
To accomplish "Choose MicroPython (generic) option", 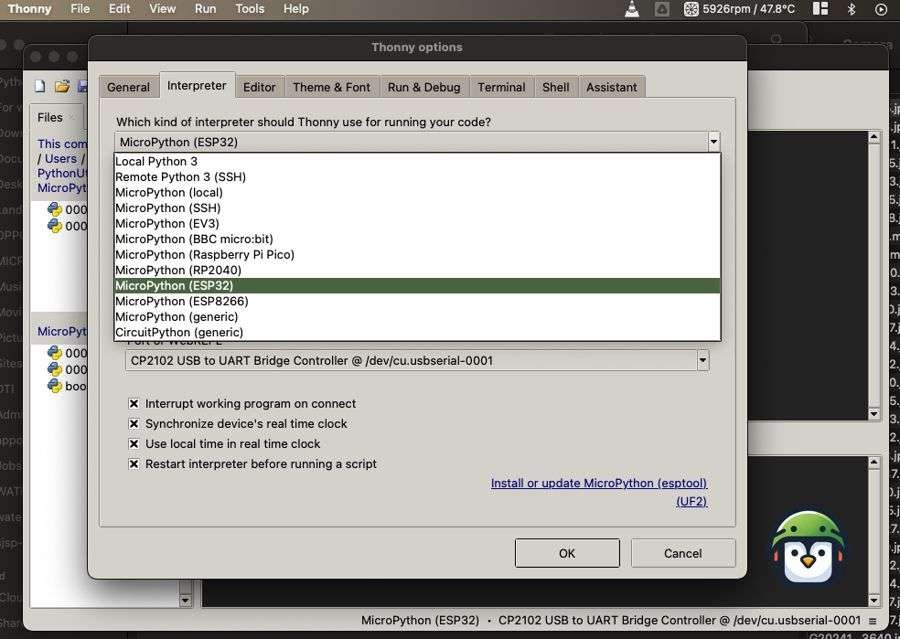I will click(417, 316).
